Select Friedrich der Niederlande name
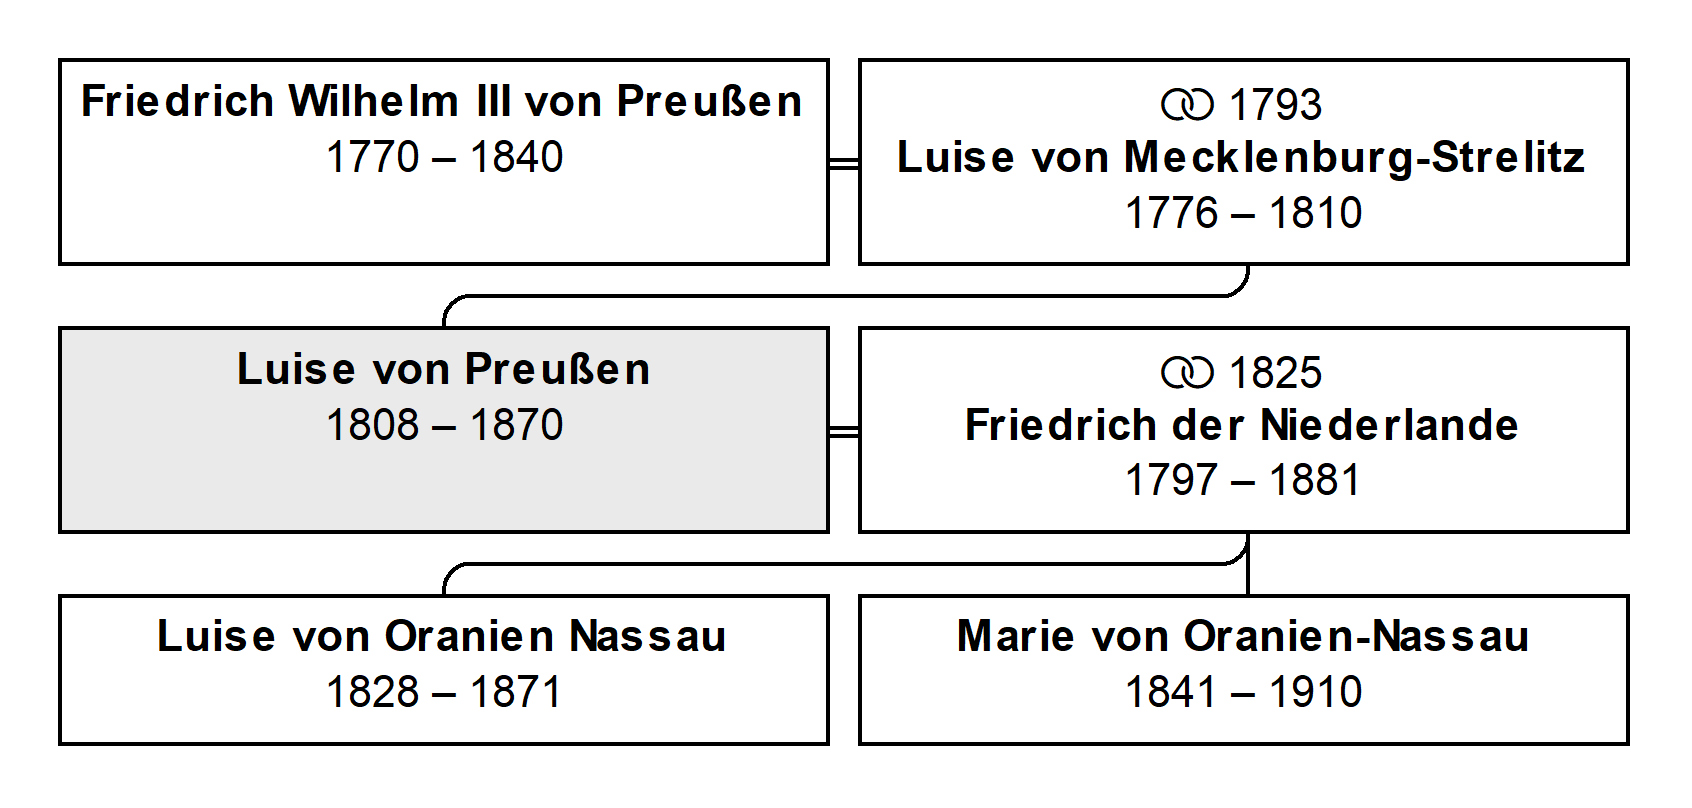The image size is (1692, 808). pos(1241,425)
